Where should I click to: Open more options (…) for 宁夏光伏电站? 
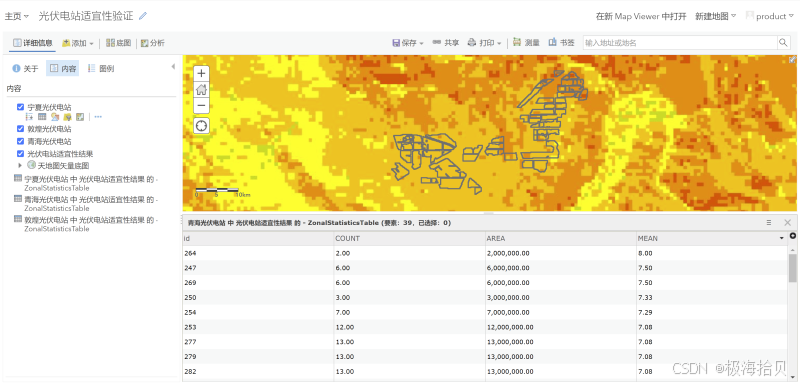98,117
